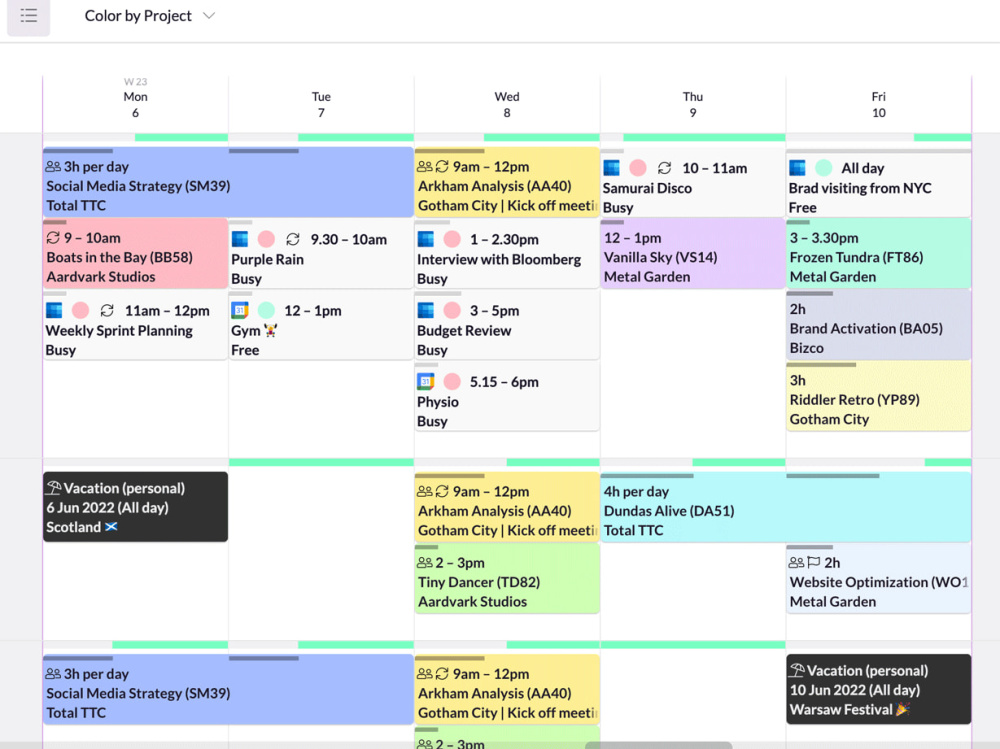Click the chevron beside Color by Project
The width and height of the screenshot is (1000, 749).
tap(209, 16)
